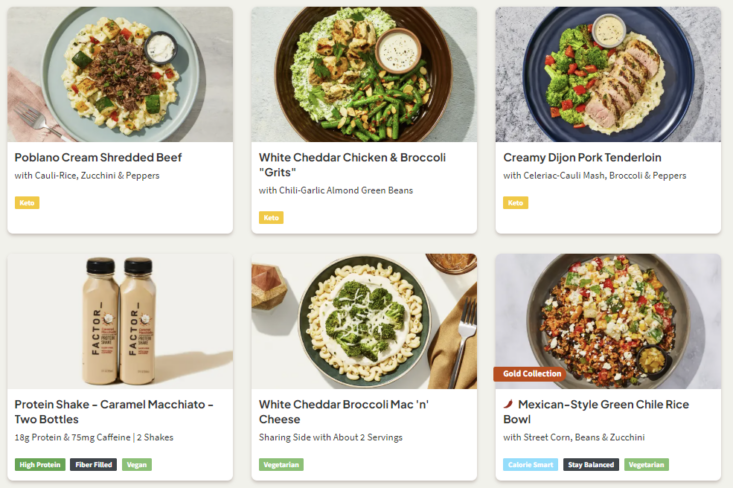Click Vegetarian tag on Mac 'n' Cheese card

[x=281, y=465]
